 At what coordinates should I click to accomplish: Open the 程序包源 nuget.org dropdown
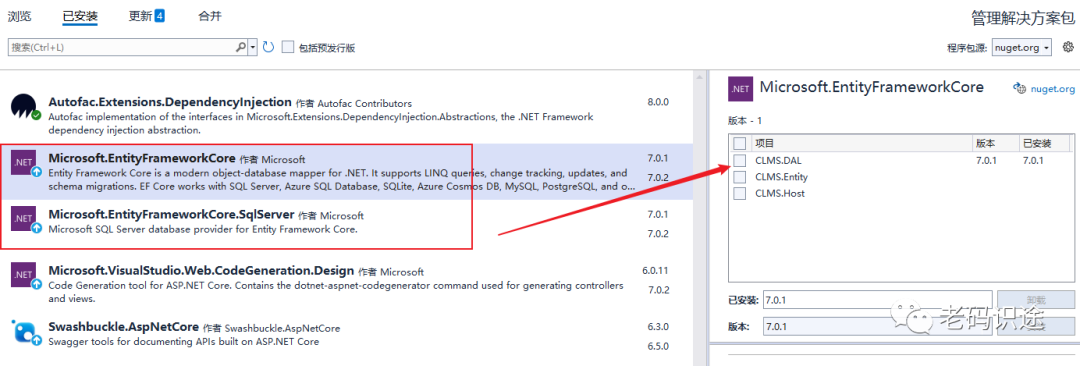(x=1021, y=48)
